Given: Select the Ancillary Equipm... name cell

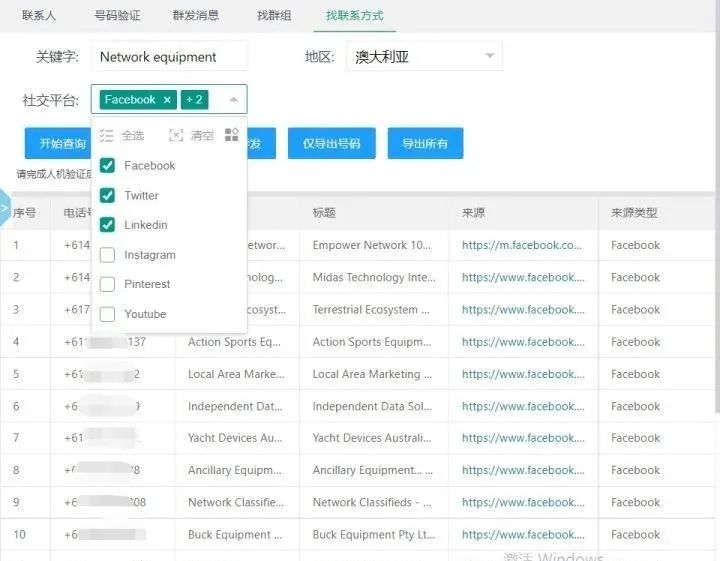Looking at the screenshot, I should pos(235,470).
